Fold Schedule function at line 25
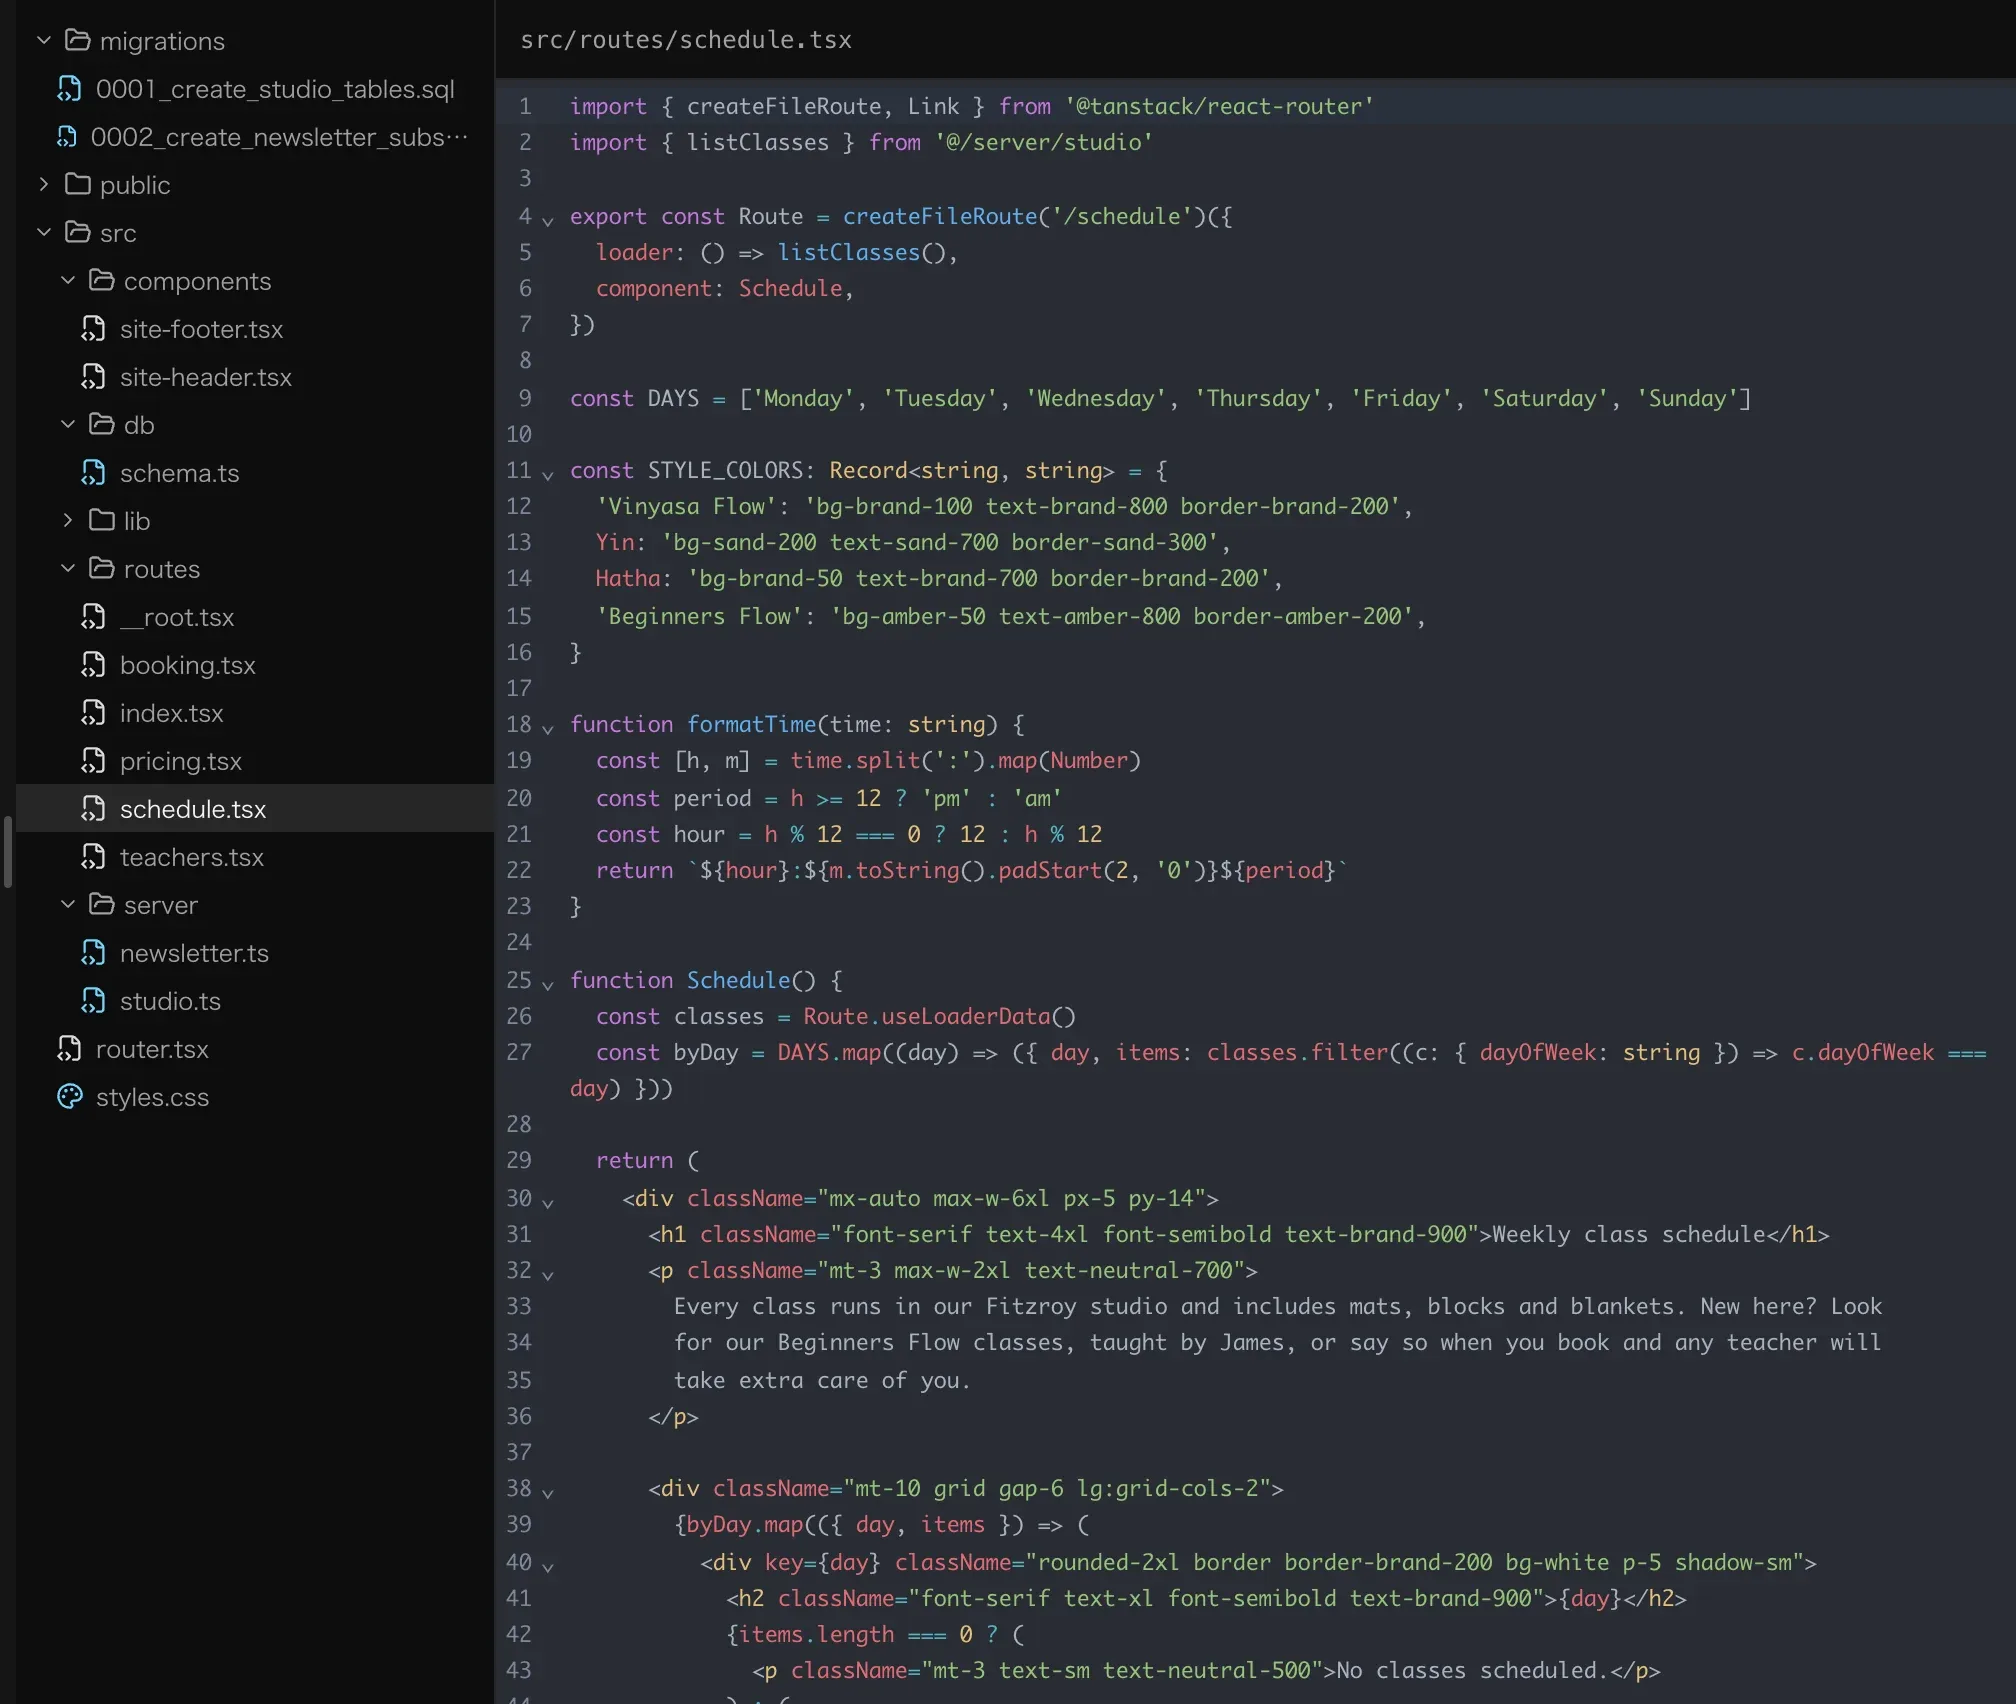Screen dimensions: 2016x1704 coord(548,985)
